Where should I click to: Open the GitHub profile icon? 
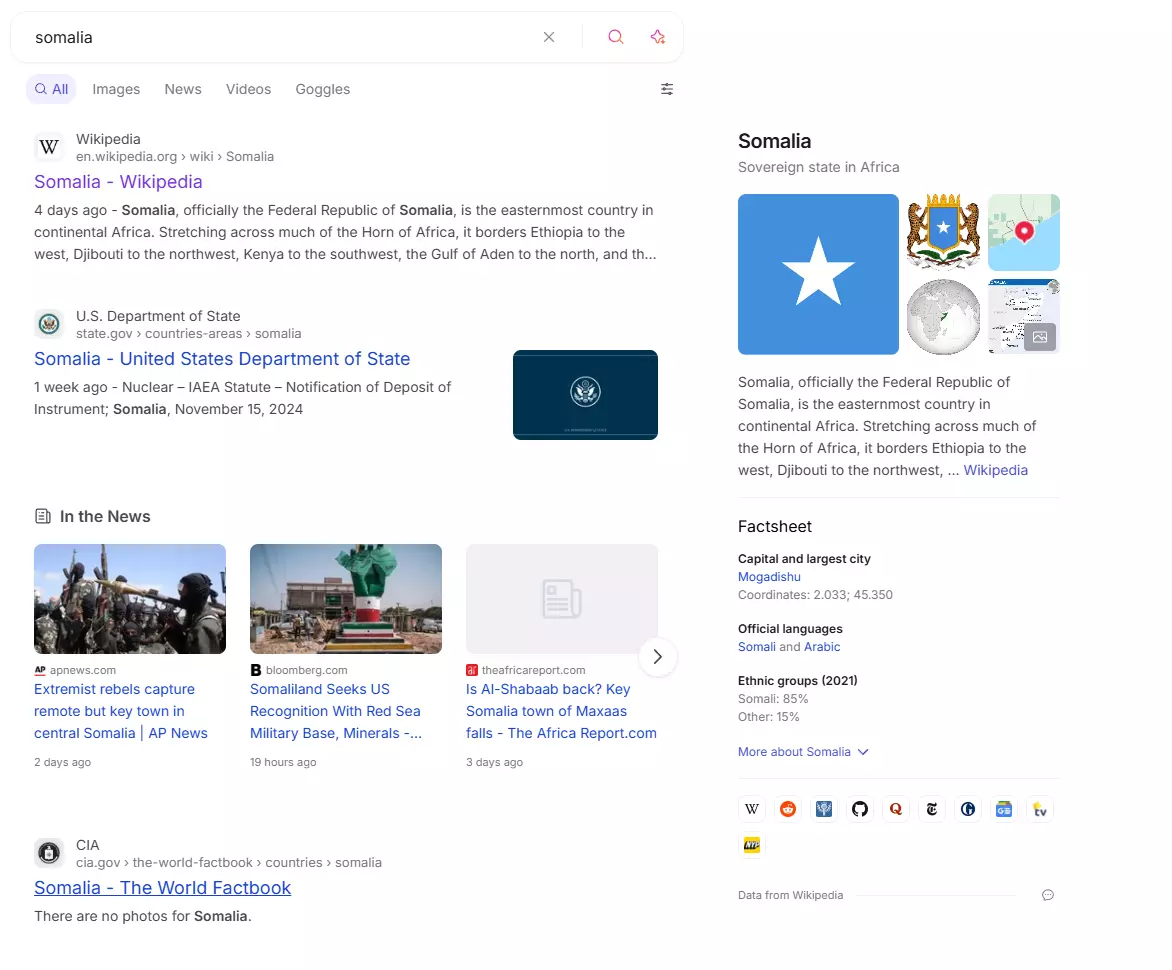pyautogui.click(x=860, y=809)
